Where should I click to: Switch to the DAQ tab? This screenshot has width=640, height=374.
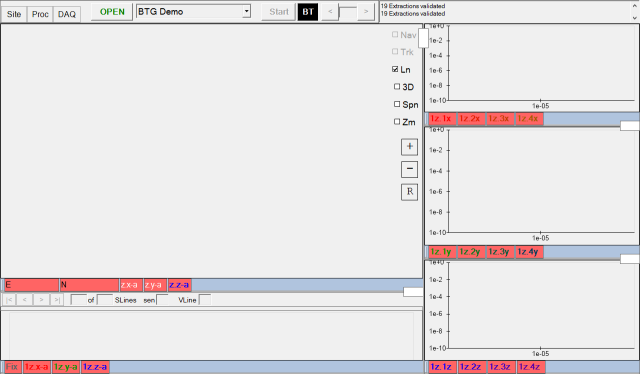coord(67,14)
